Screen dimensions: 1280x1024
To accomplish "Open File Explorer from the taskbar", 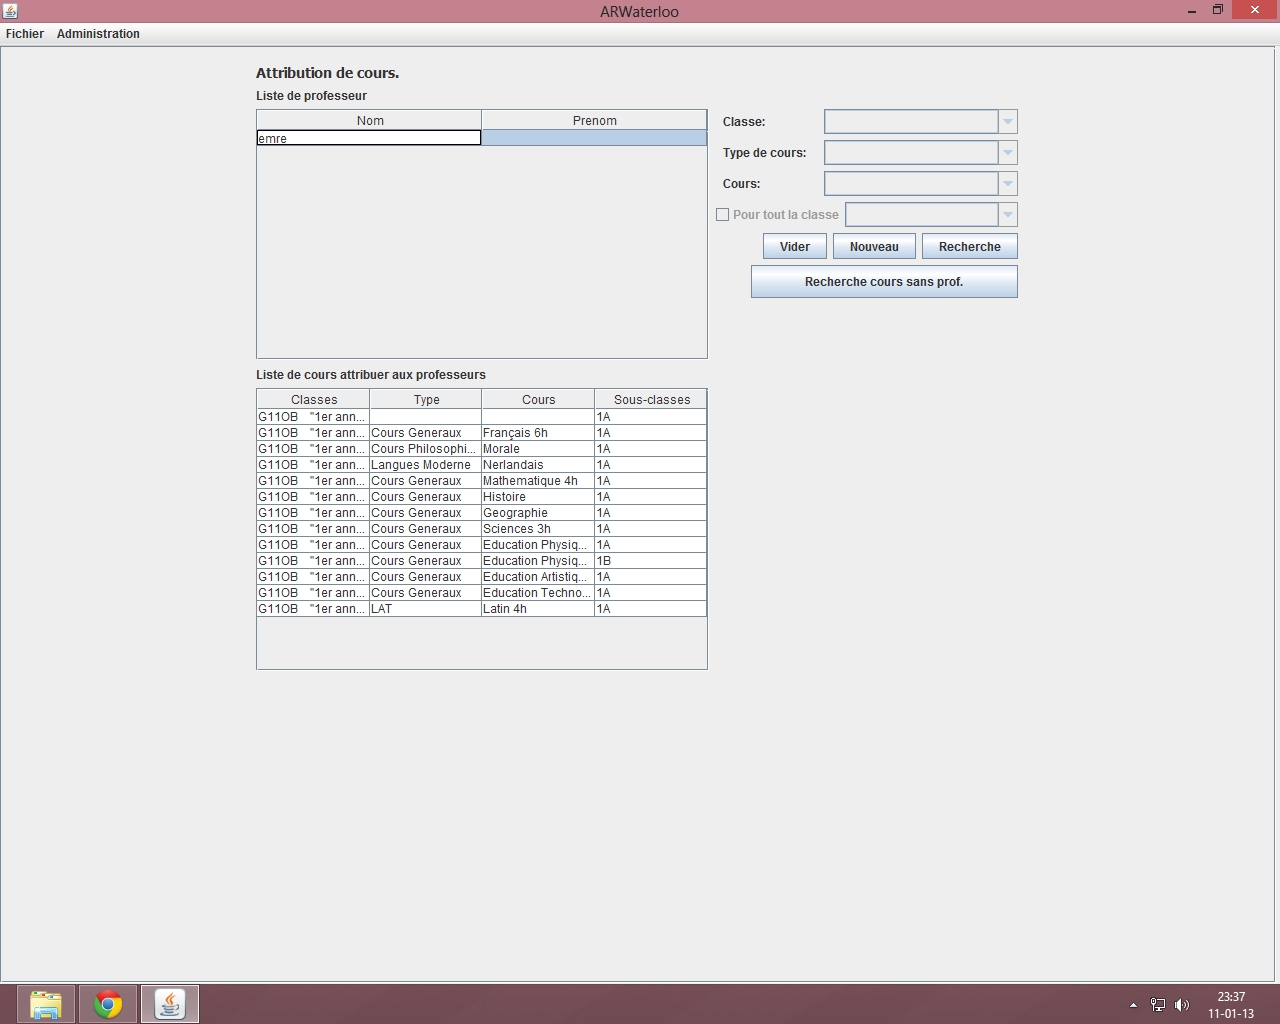I will 45,1004.
